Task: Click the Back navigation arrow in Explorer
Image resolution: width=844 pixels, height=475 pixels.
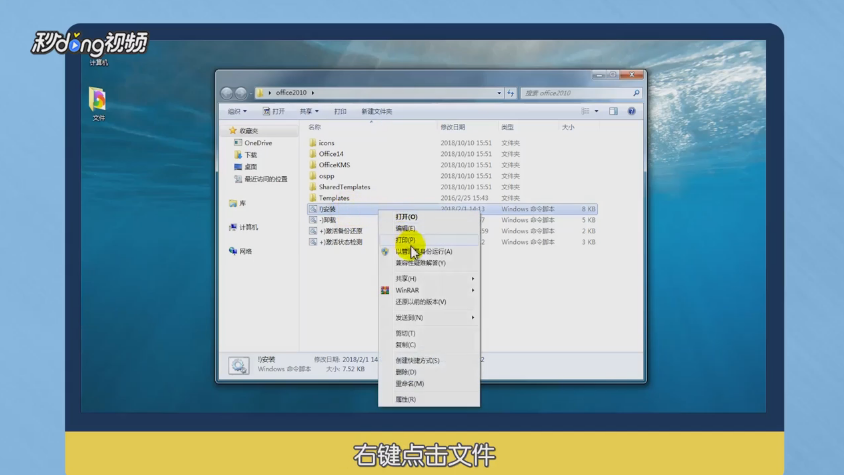Action: click(x=227, y=93)
